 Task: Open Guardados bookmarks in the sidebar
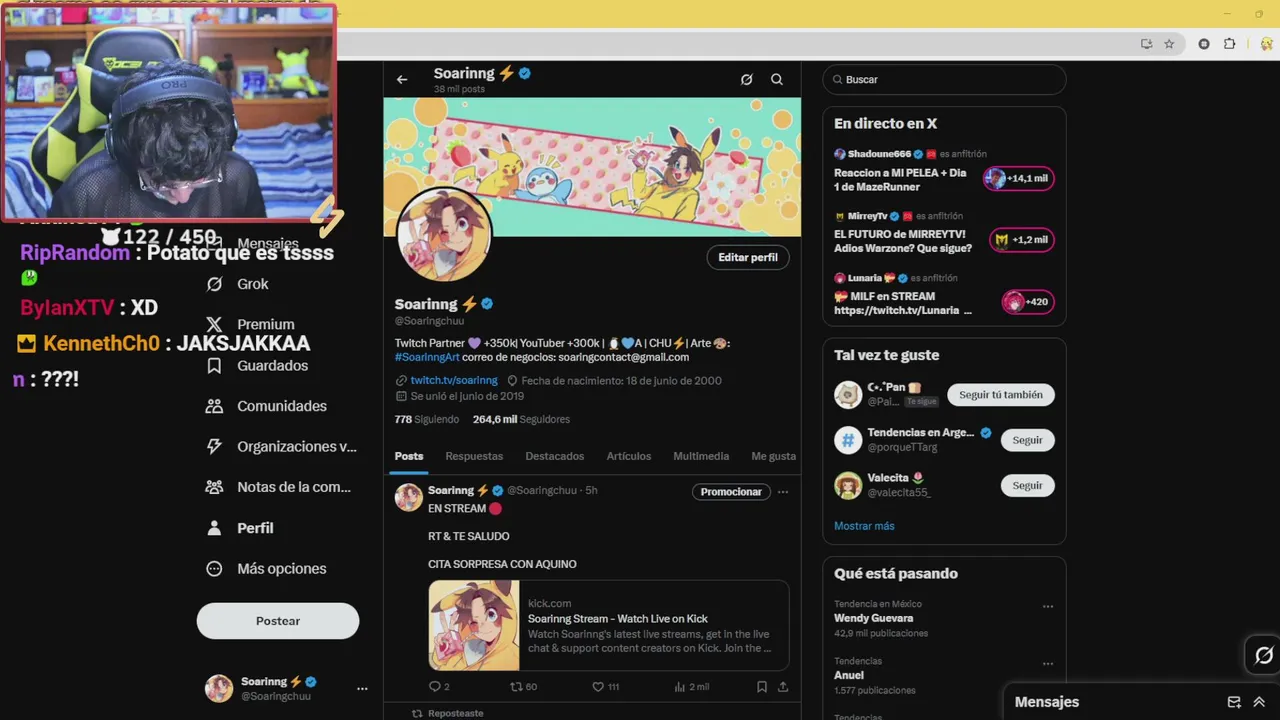tap(256, 366)
